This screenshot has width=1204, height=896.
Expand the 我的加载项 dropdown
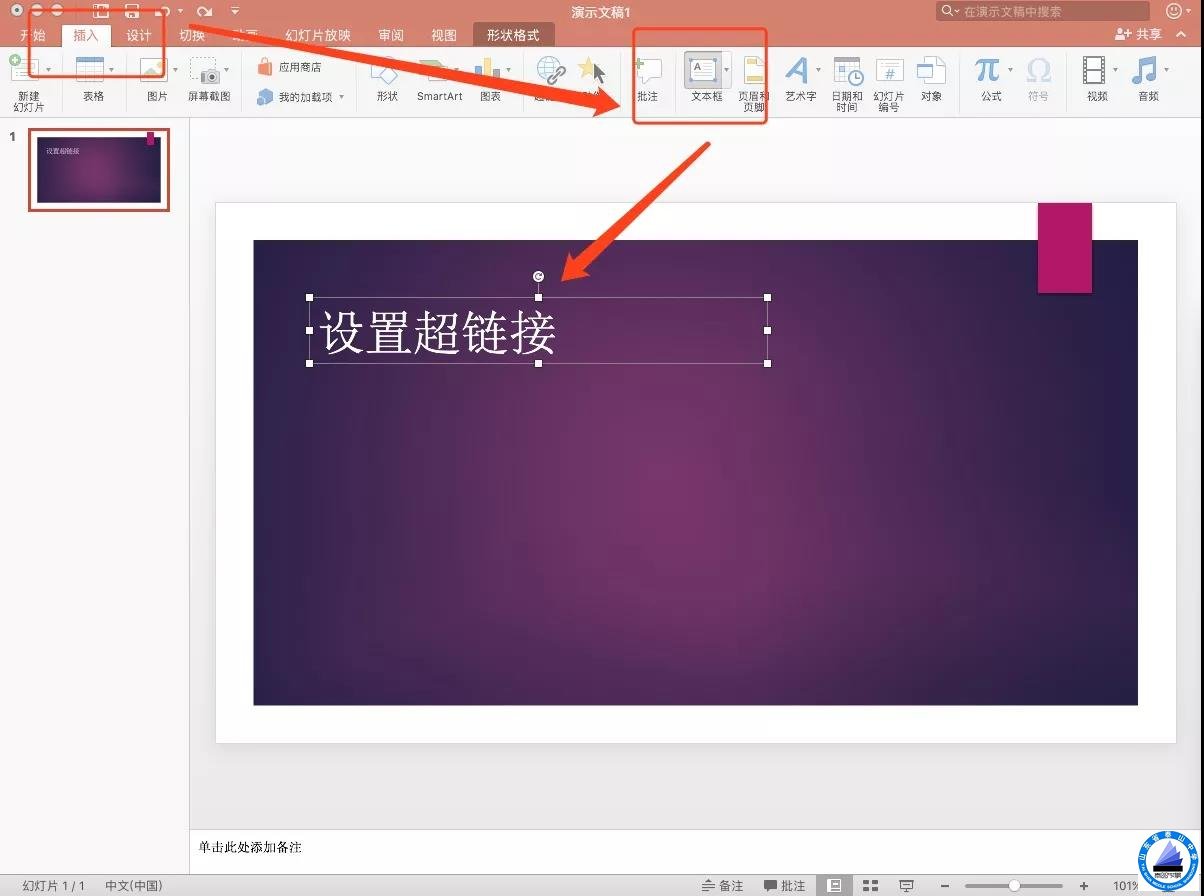[341, 97]
